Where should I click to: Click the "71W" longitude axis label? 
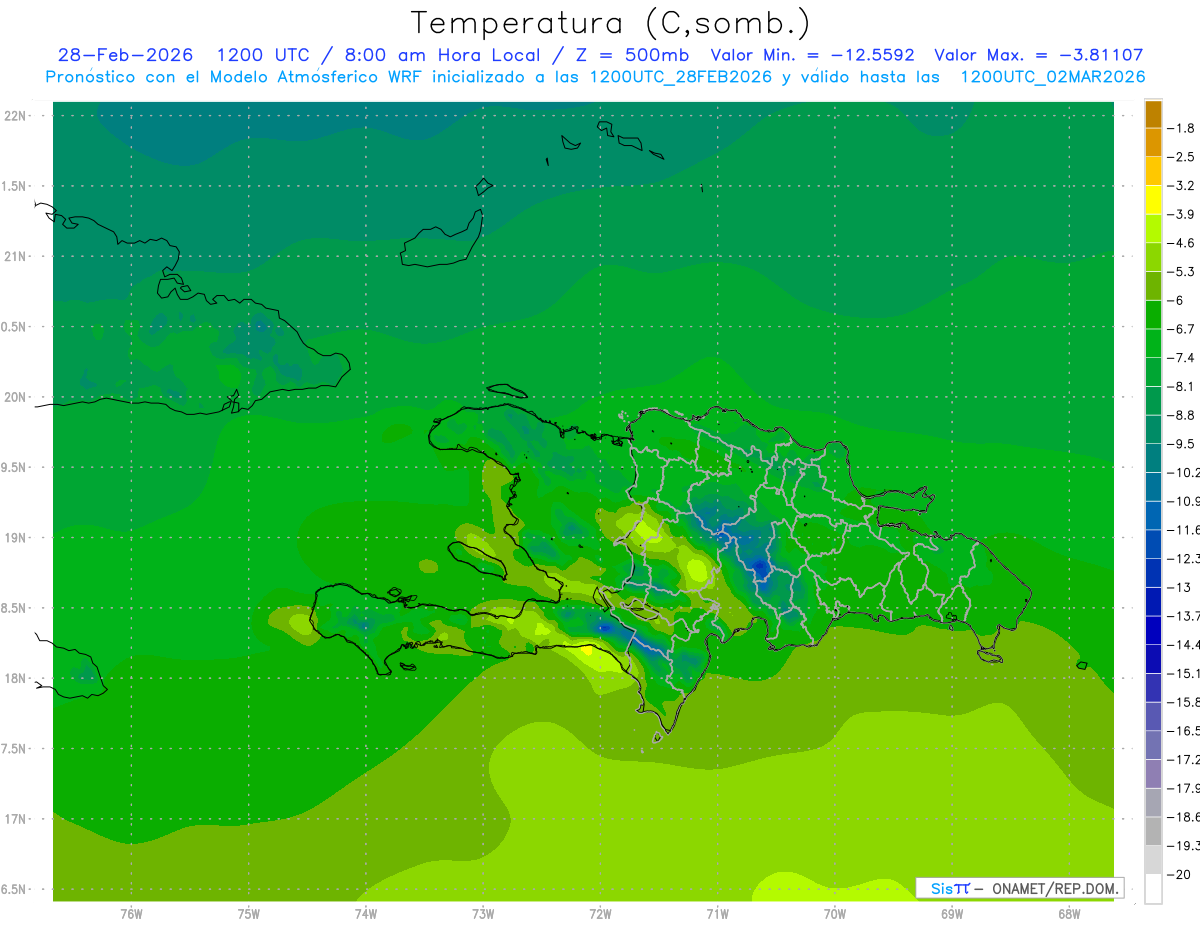[717, 914]
